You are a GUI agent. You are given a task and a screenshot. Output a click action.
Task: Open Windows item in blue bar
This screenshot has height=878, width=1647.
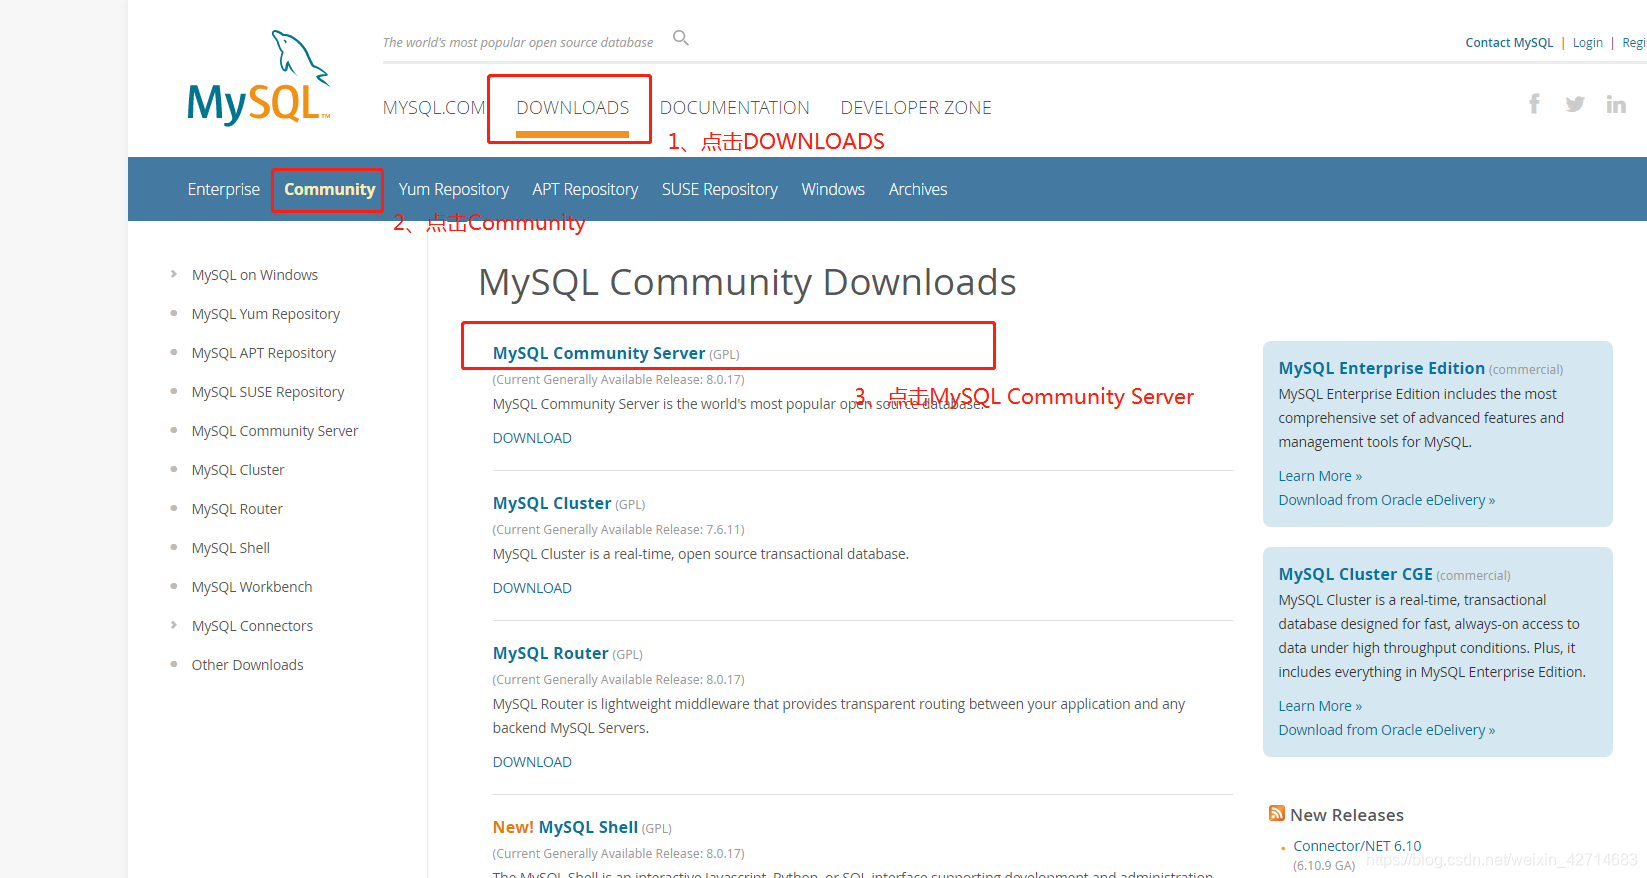pyautogui.click(x=833, y=189)
